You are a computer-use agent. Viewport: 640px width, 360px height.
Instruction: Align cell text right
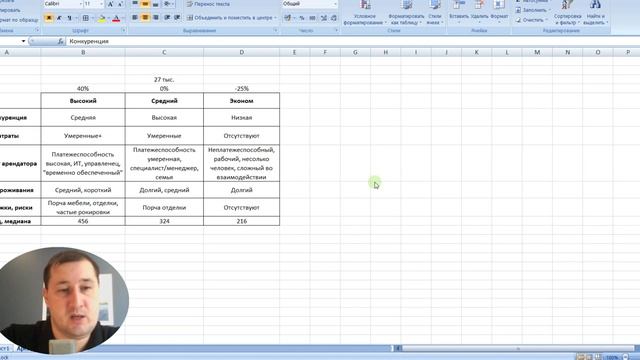tap(156, 18)
